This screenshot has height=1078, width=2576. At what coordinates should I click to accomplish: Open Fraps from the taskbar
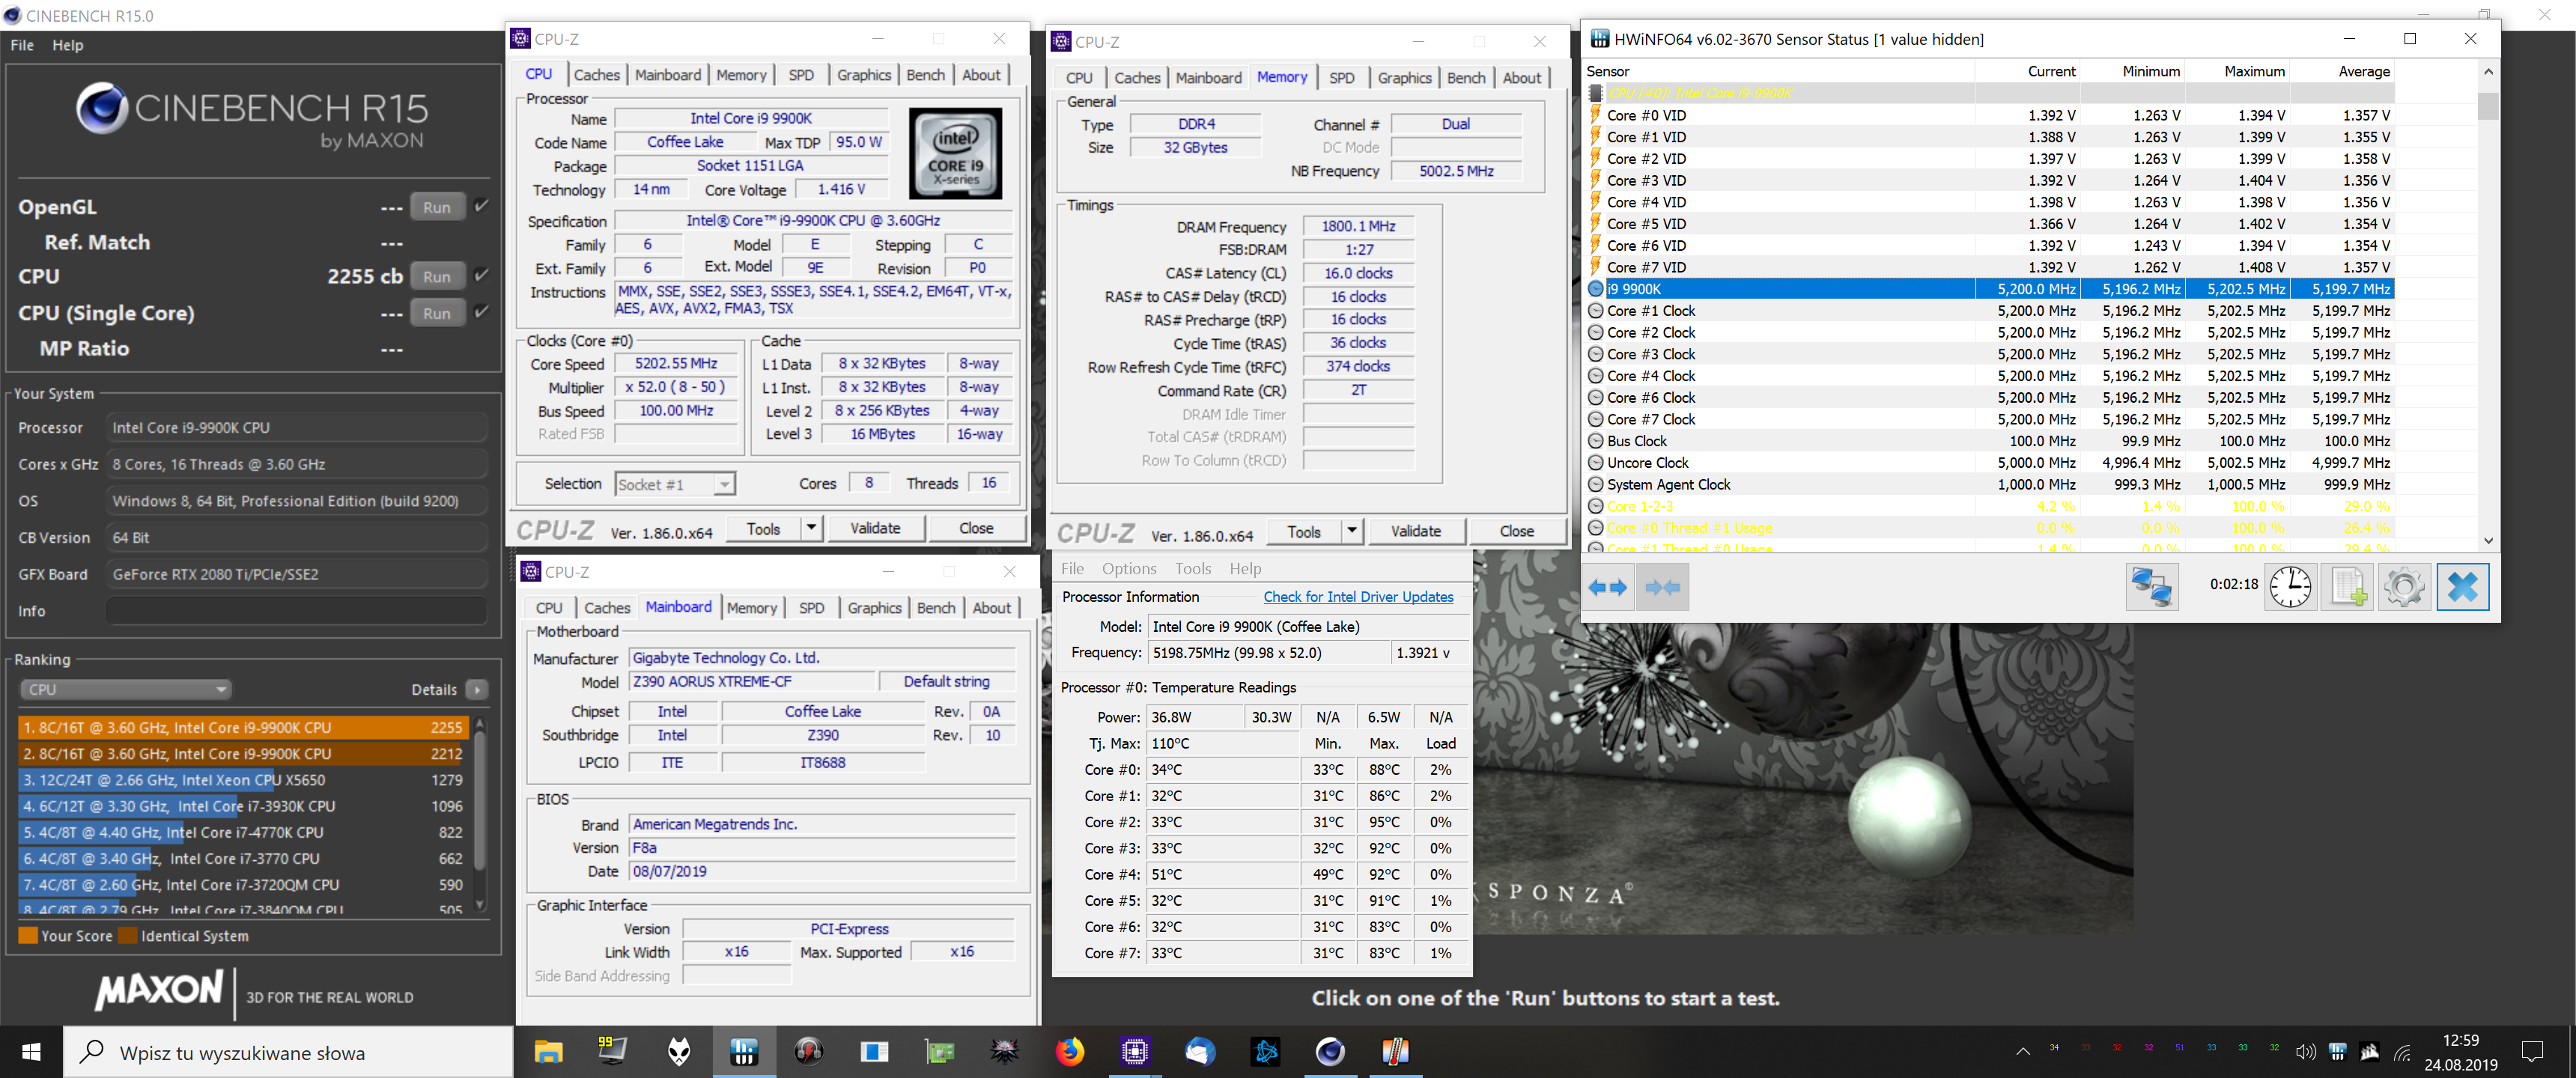(613, 1050)
